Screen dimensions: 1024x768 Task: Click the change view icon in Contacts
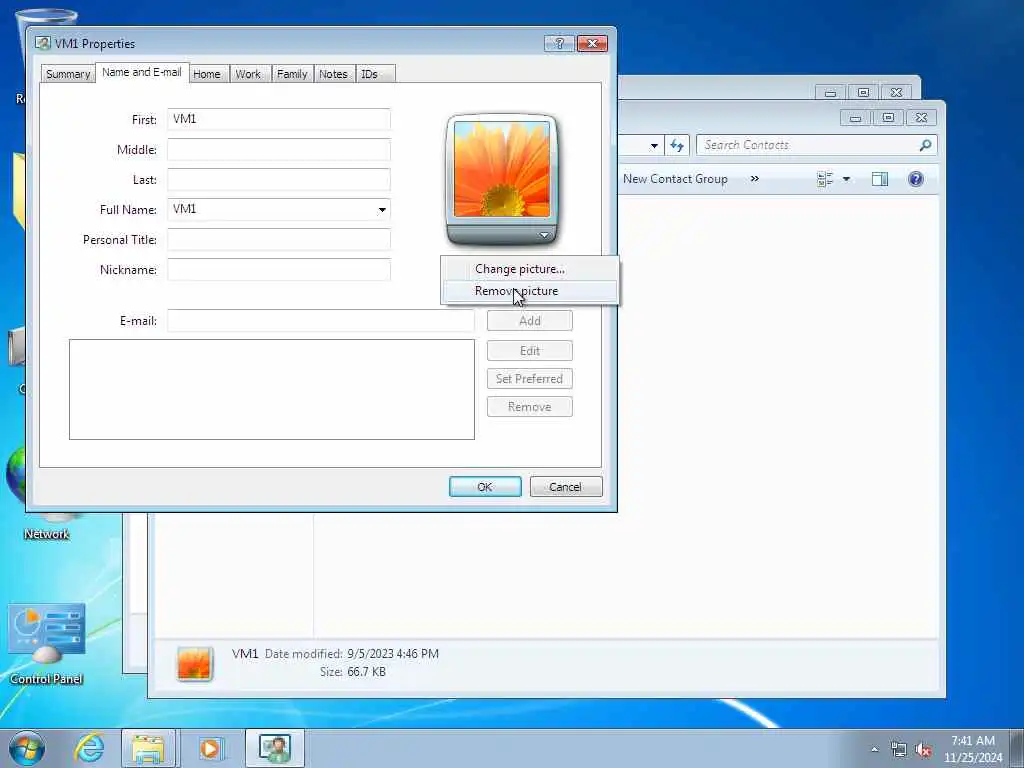click(x=825, y=179)
